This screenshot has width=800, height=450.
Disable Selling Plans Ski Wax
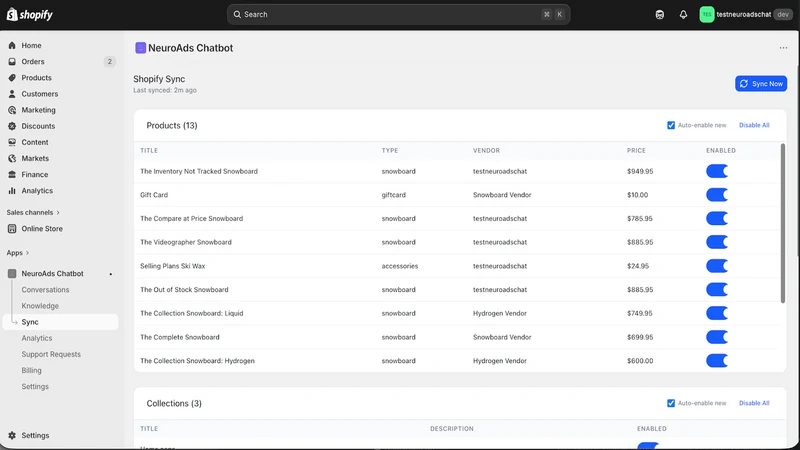pyautogui.click(x=717, y=266)
